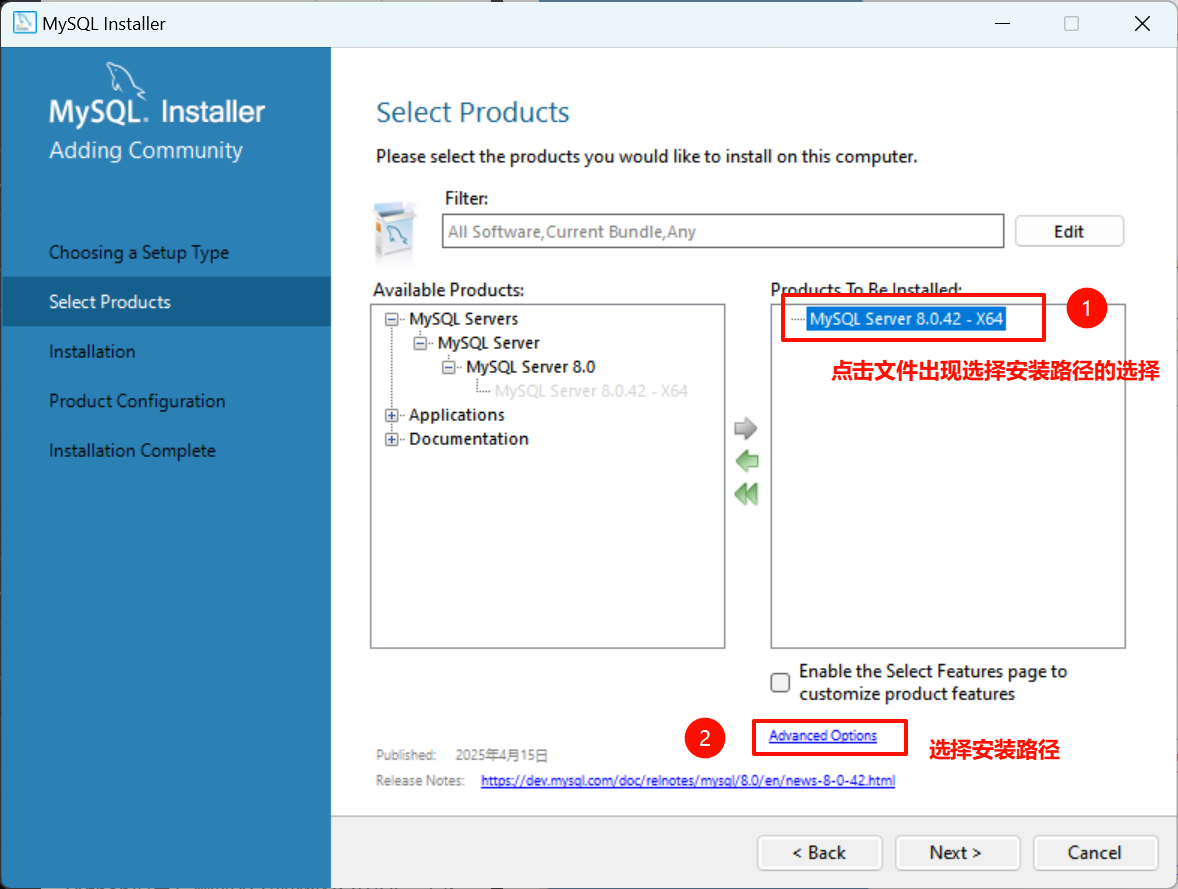Viewport: 1178px width, 889px height.
Task: Select the MySQL Servers tree label
Action: 464,319
